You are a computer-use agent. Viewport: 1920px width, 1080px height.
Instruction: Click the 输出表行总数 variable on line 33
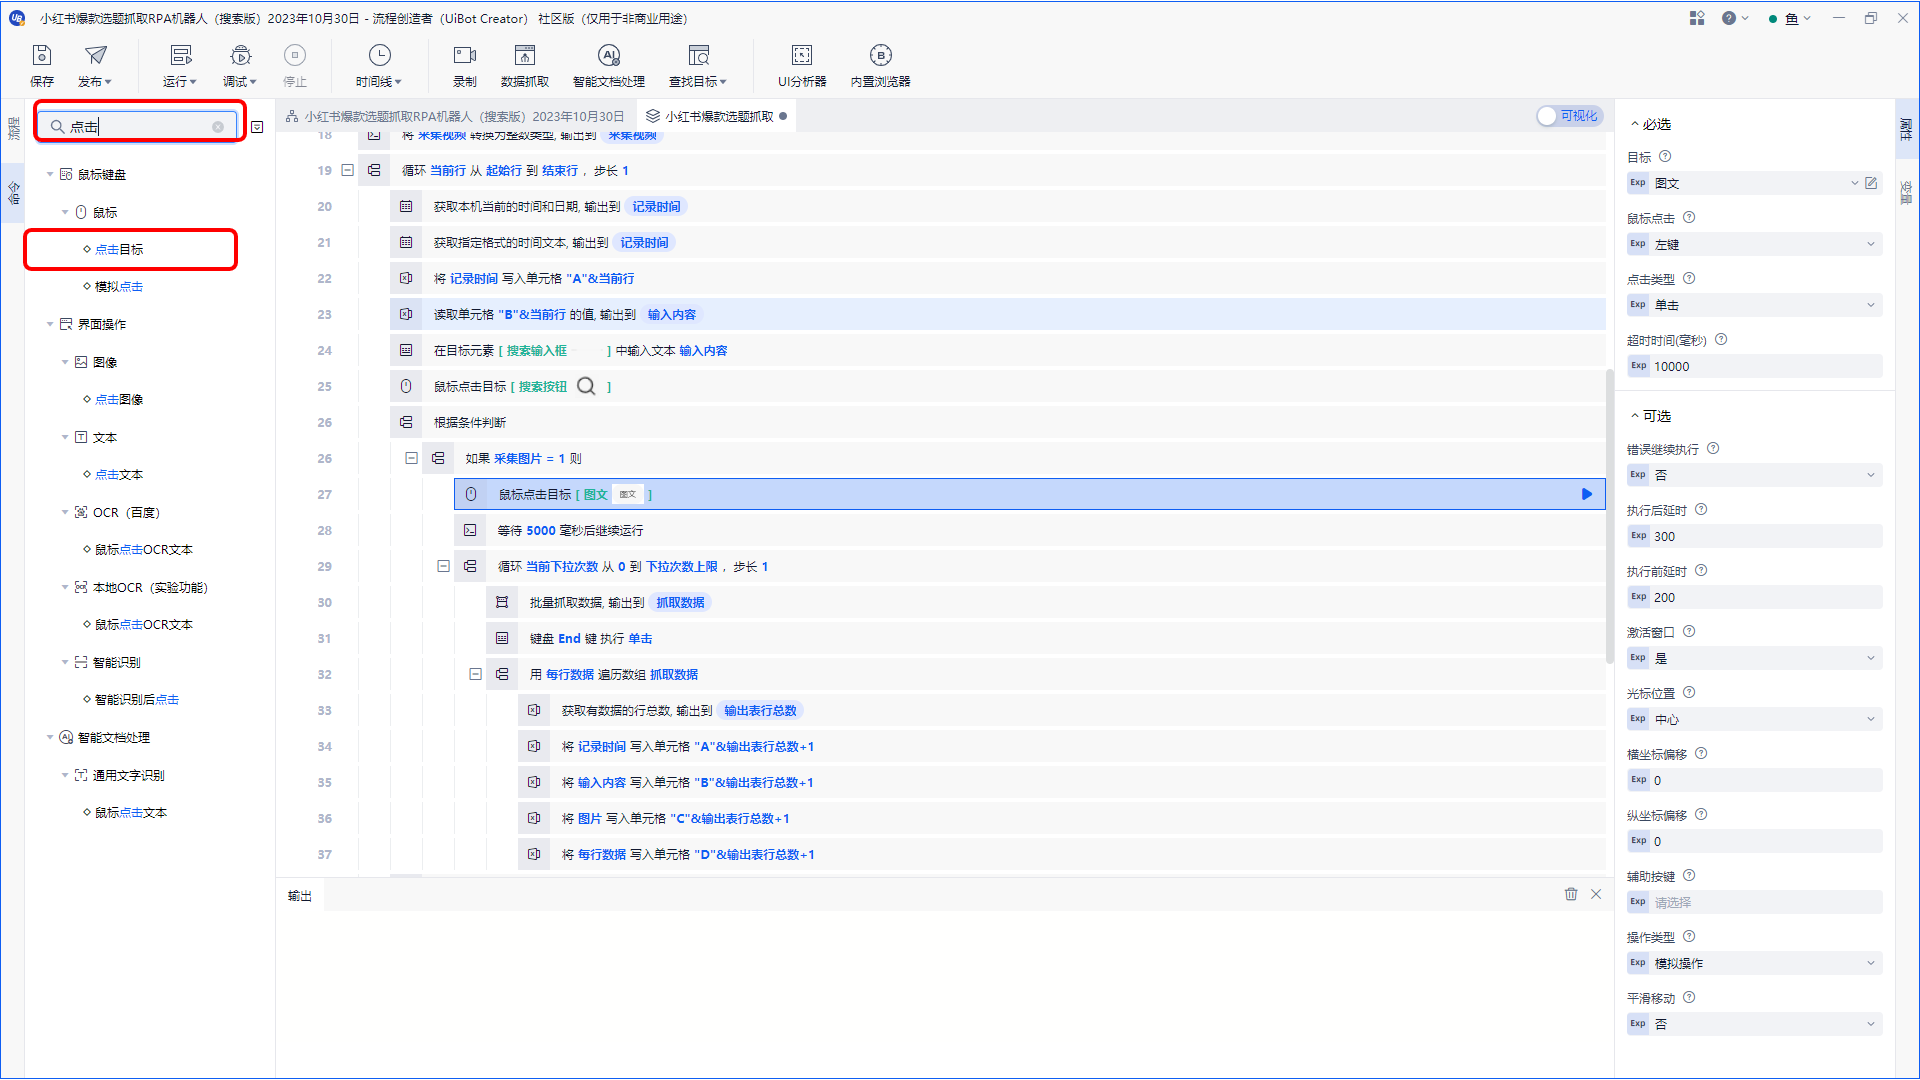[760, 710]
